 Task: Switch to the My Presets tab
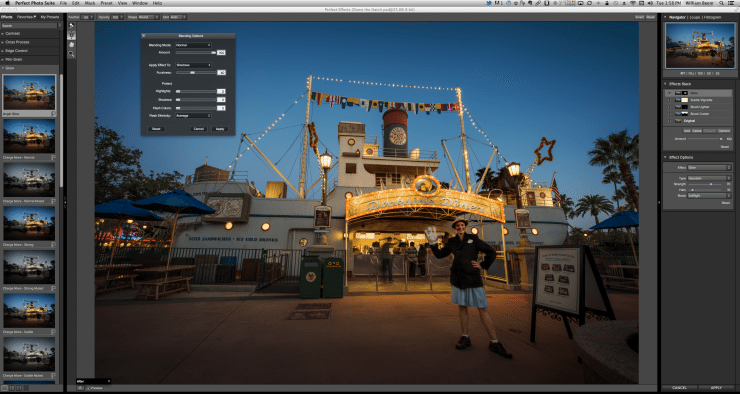coord(50,17)
